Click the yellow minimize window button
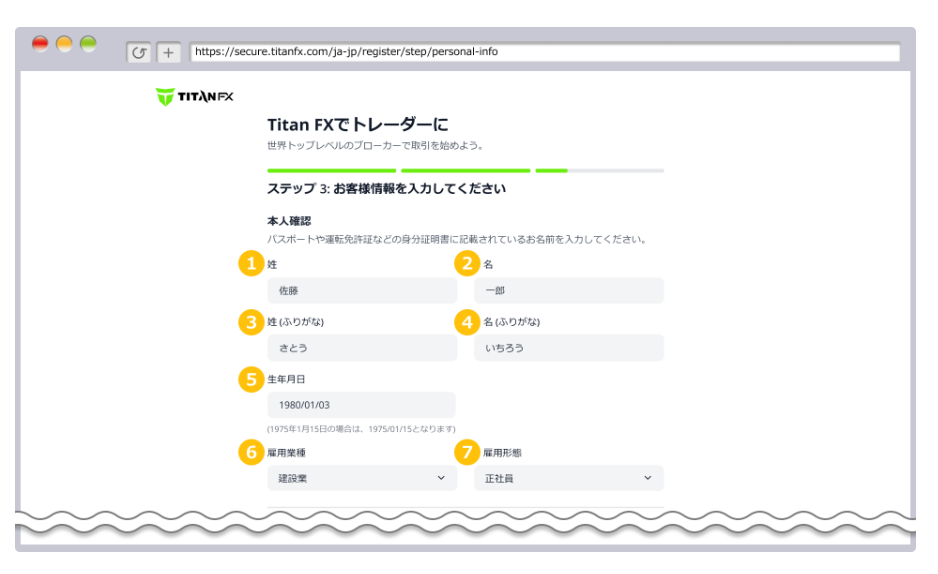 tap(64, 44)
